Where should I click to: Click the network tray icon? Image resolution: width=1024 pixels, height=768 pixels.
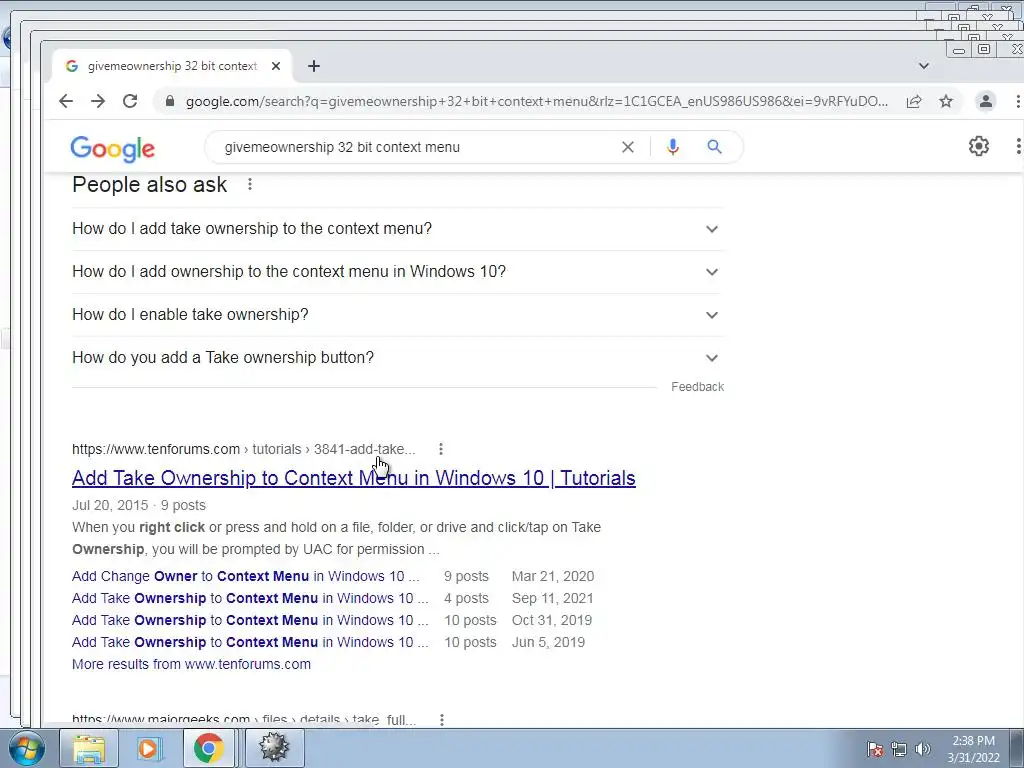coord(899,750)
